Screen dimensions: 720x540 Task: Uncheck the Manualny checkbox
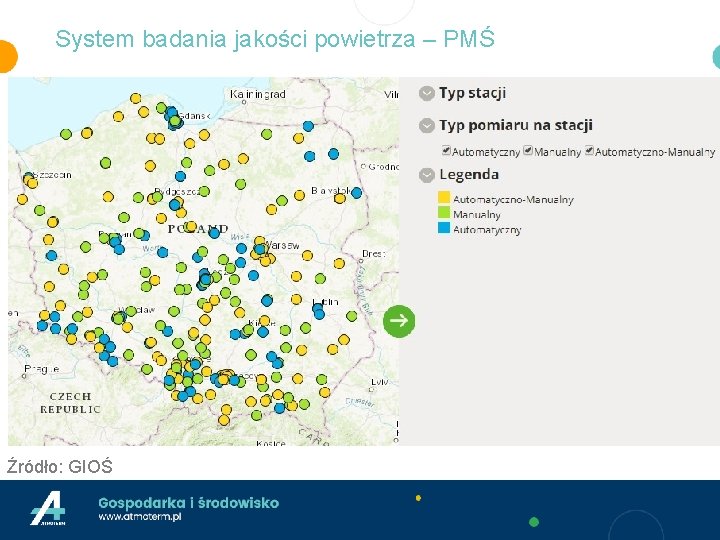528,150
